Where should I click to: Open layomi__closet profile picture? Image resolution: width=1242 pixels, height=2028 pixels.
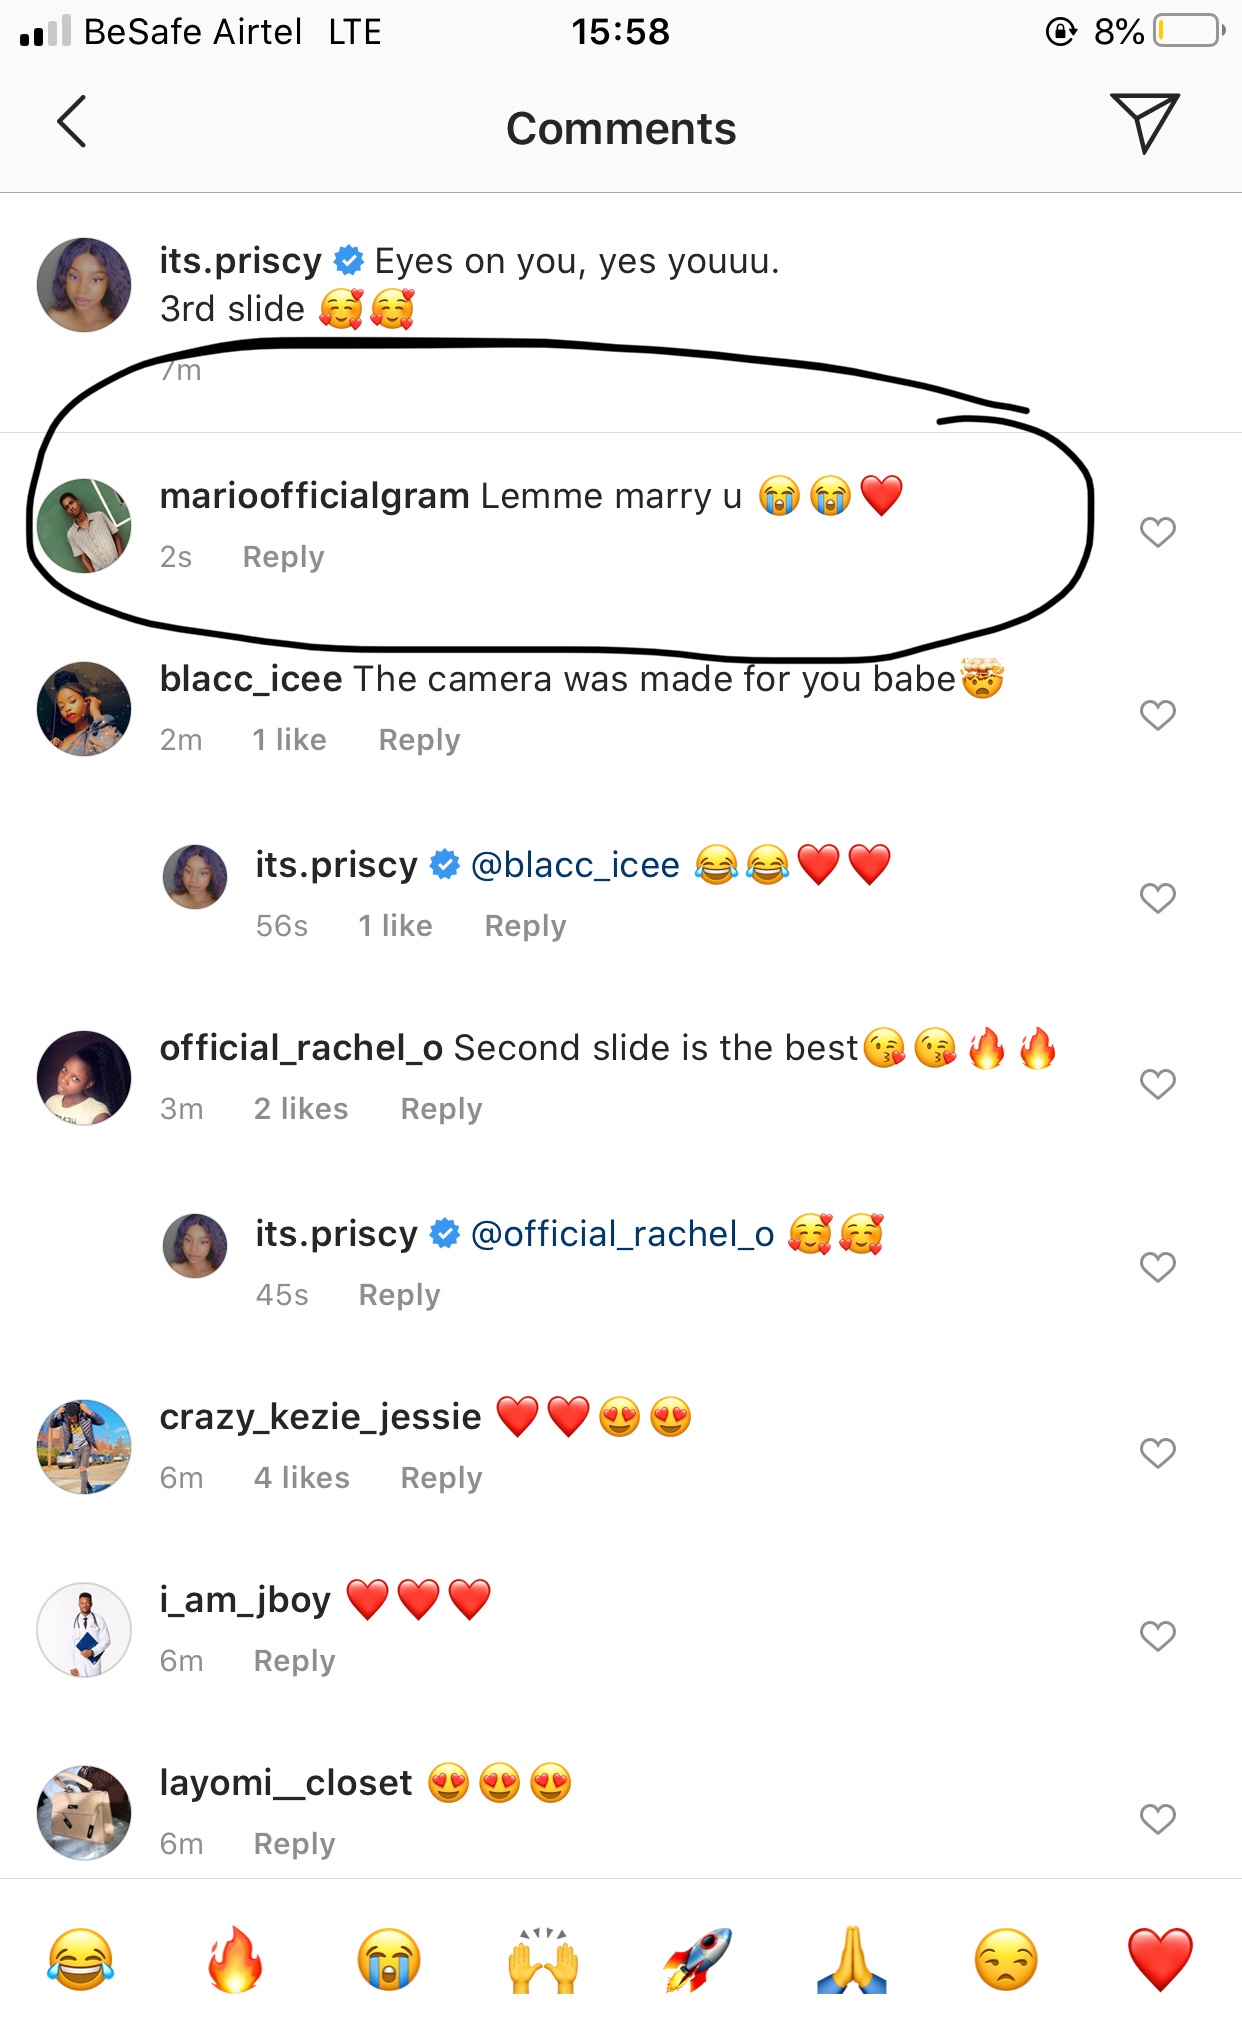[84, 1812]
